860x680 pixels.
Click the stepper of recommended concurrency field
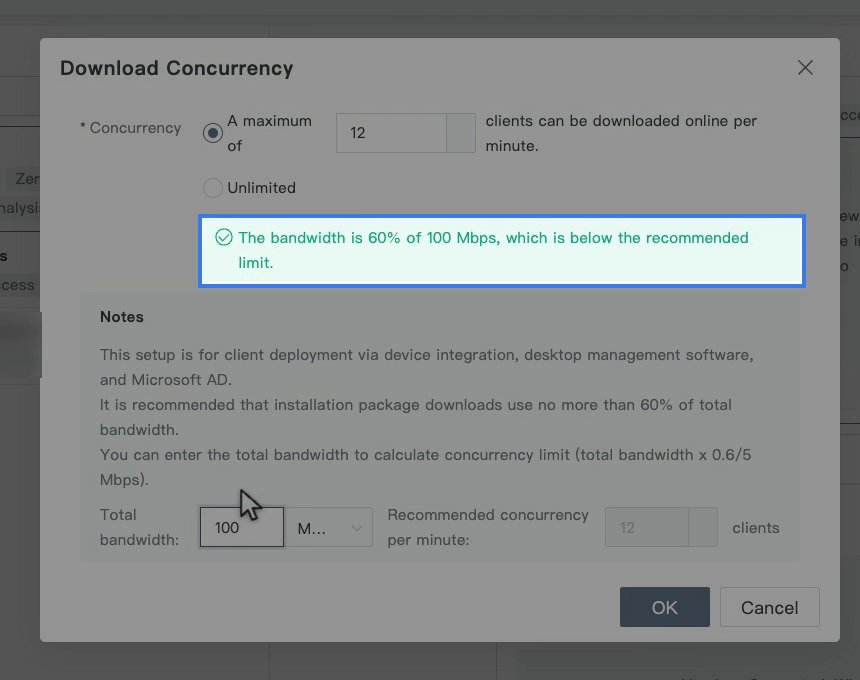703,527
